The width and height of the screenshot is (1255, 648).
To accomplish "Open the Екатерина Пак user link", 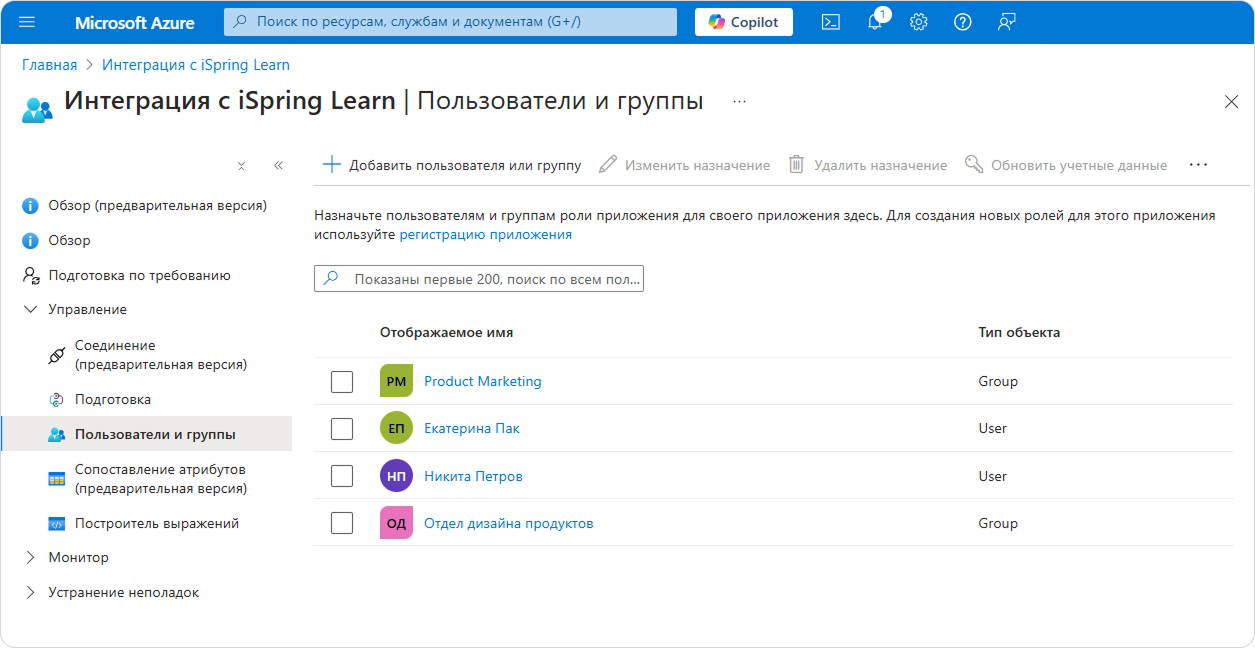I will point(472,428).
